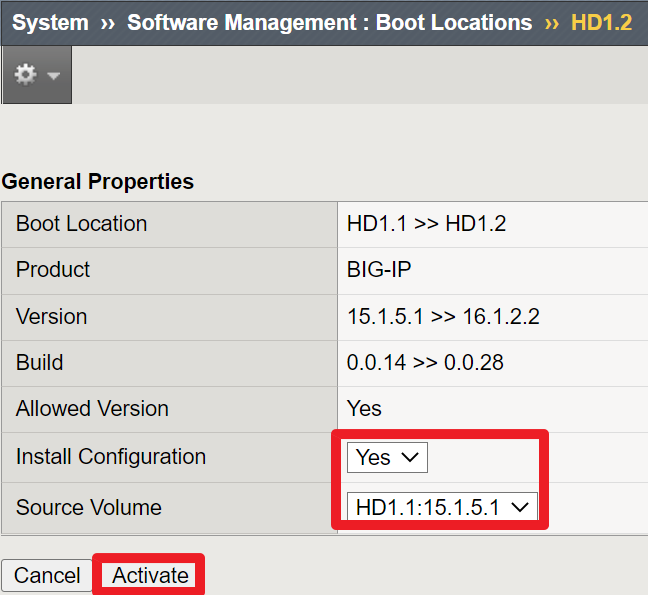This screenshot has height=595, width=648.
Task: Click the Boot Location label
Action: 81,224
